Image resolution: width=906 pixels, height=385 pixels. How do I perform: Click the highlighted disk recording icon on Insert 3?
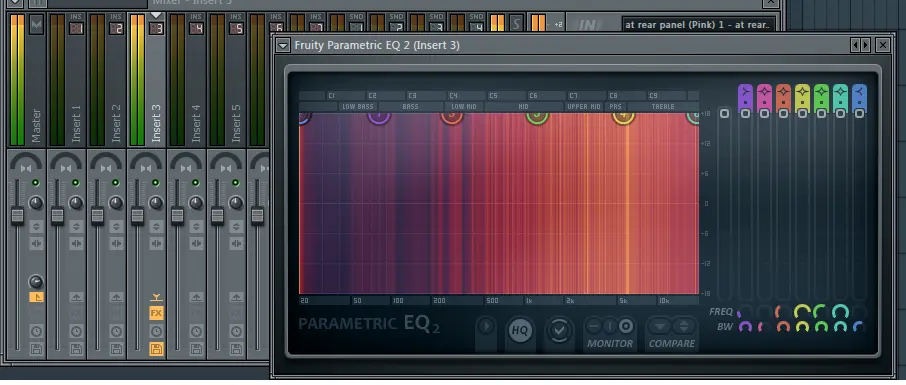pyautogui.click(x=156, y=349)
